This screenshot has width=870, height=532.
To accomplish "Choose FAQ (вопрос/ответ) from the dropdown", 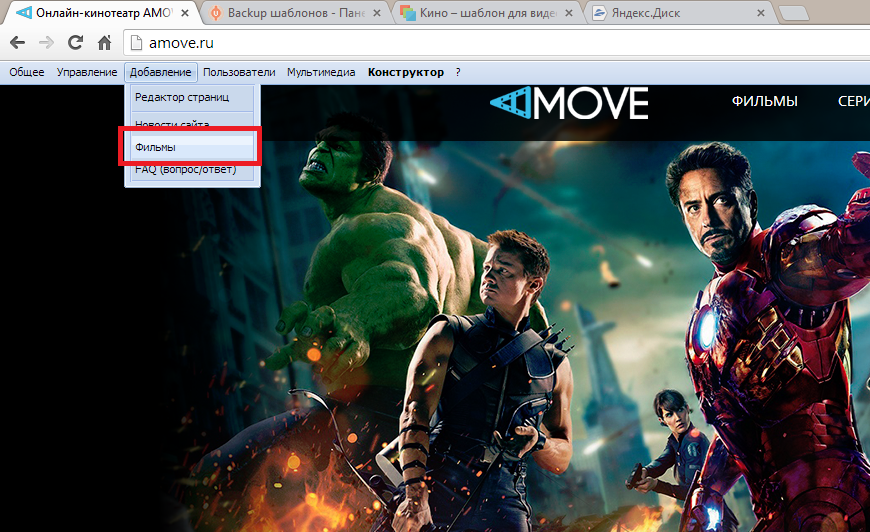I will [x=192, y=170].
